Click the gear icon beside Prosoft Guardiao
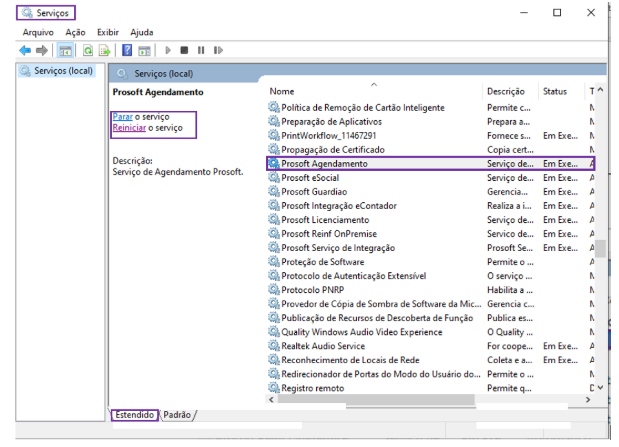Image resolution: width=619 pixels, height=447 pixels. [274, 191]
